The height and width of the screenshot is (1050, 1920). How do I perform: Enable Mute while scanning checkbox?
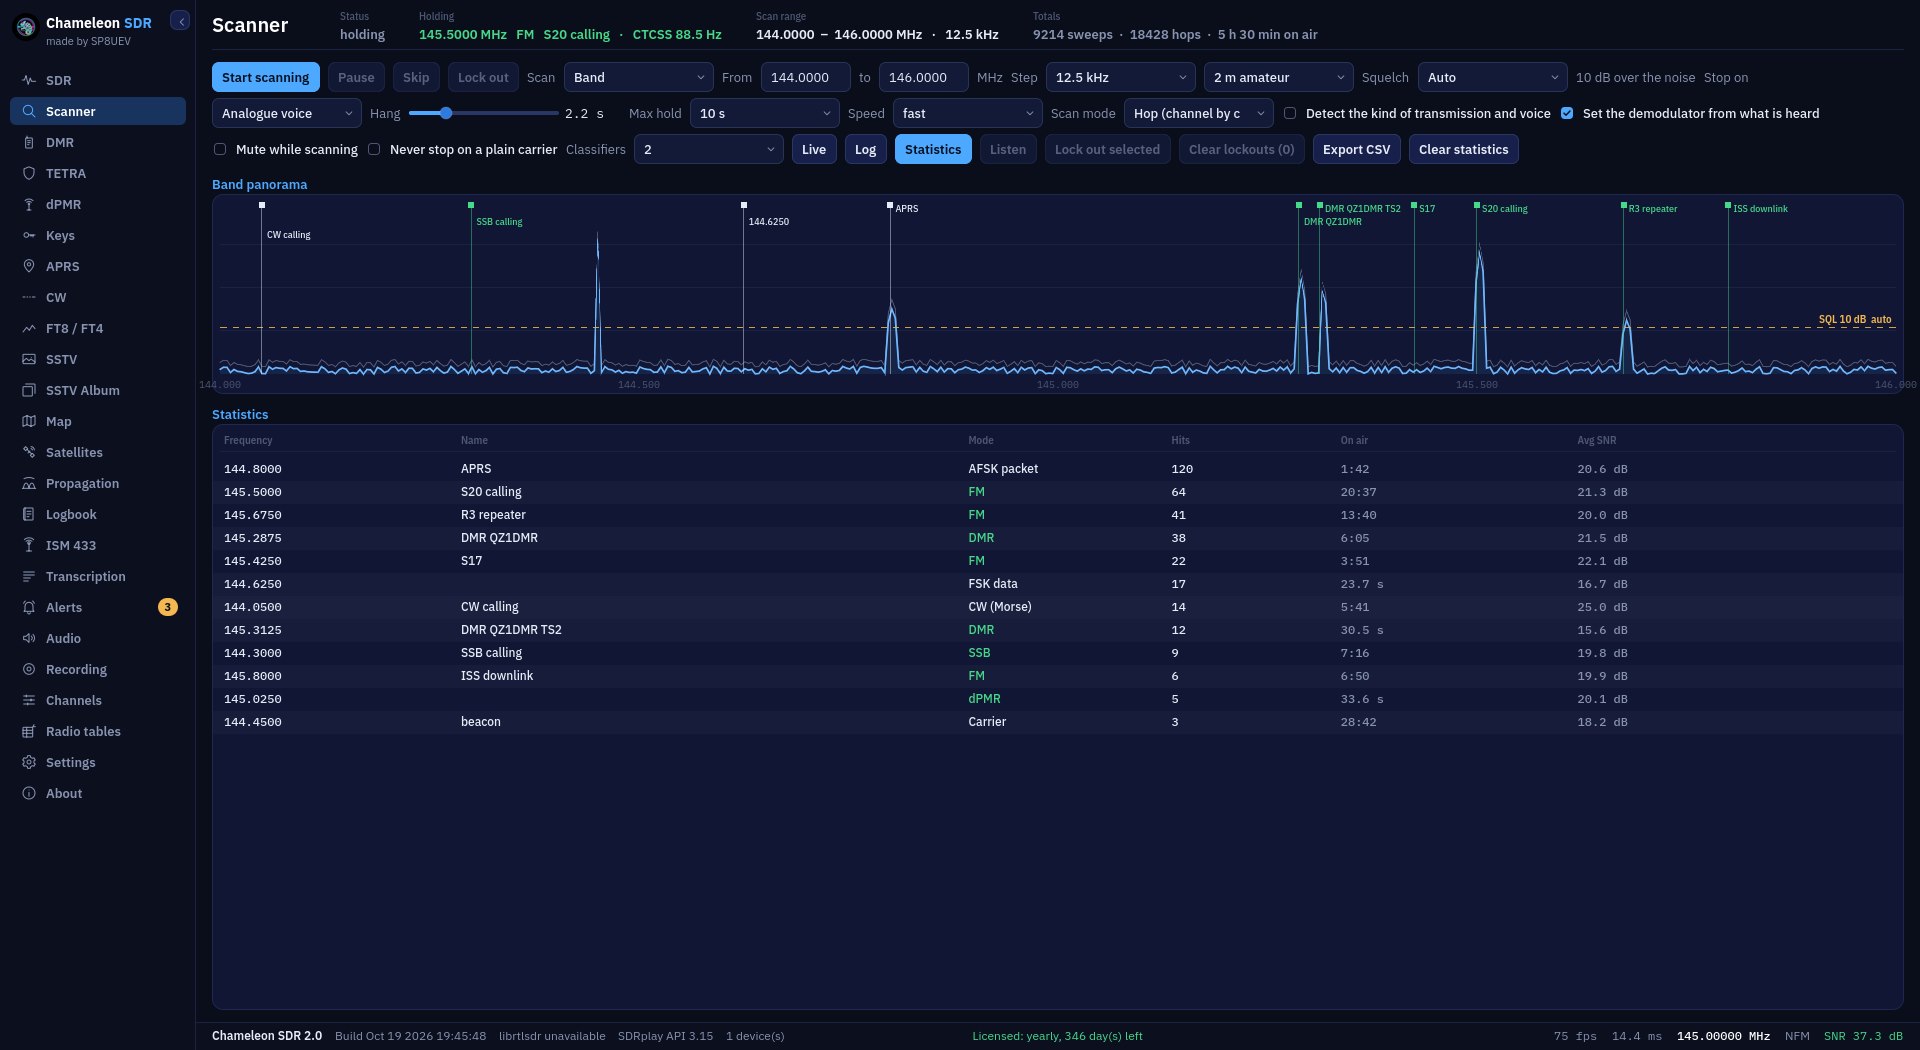coord(220,149)
